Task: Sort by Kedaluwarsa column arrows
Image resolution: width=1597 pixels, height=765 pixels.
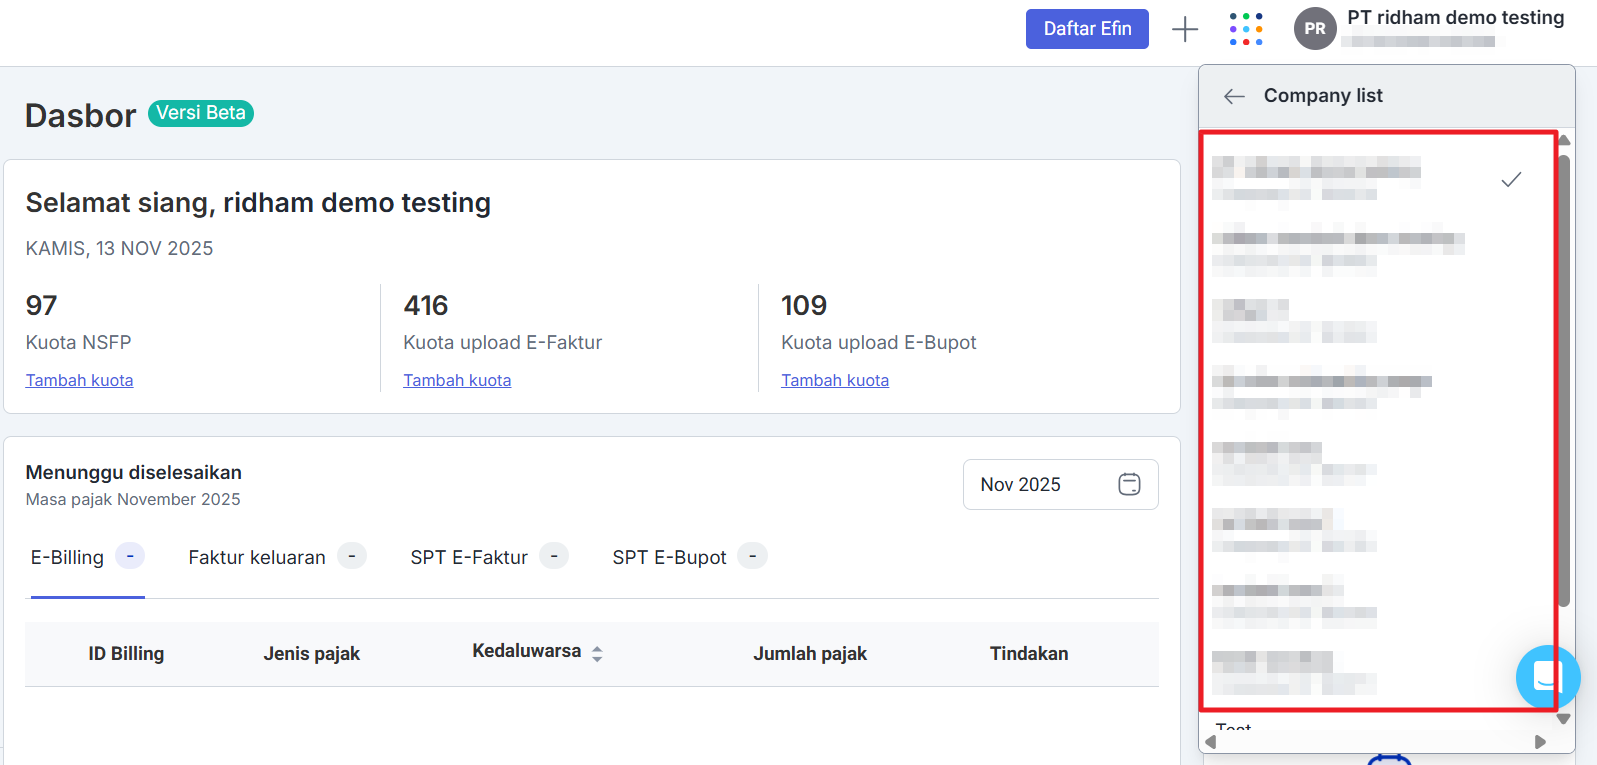Action: coord(597,654)
